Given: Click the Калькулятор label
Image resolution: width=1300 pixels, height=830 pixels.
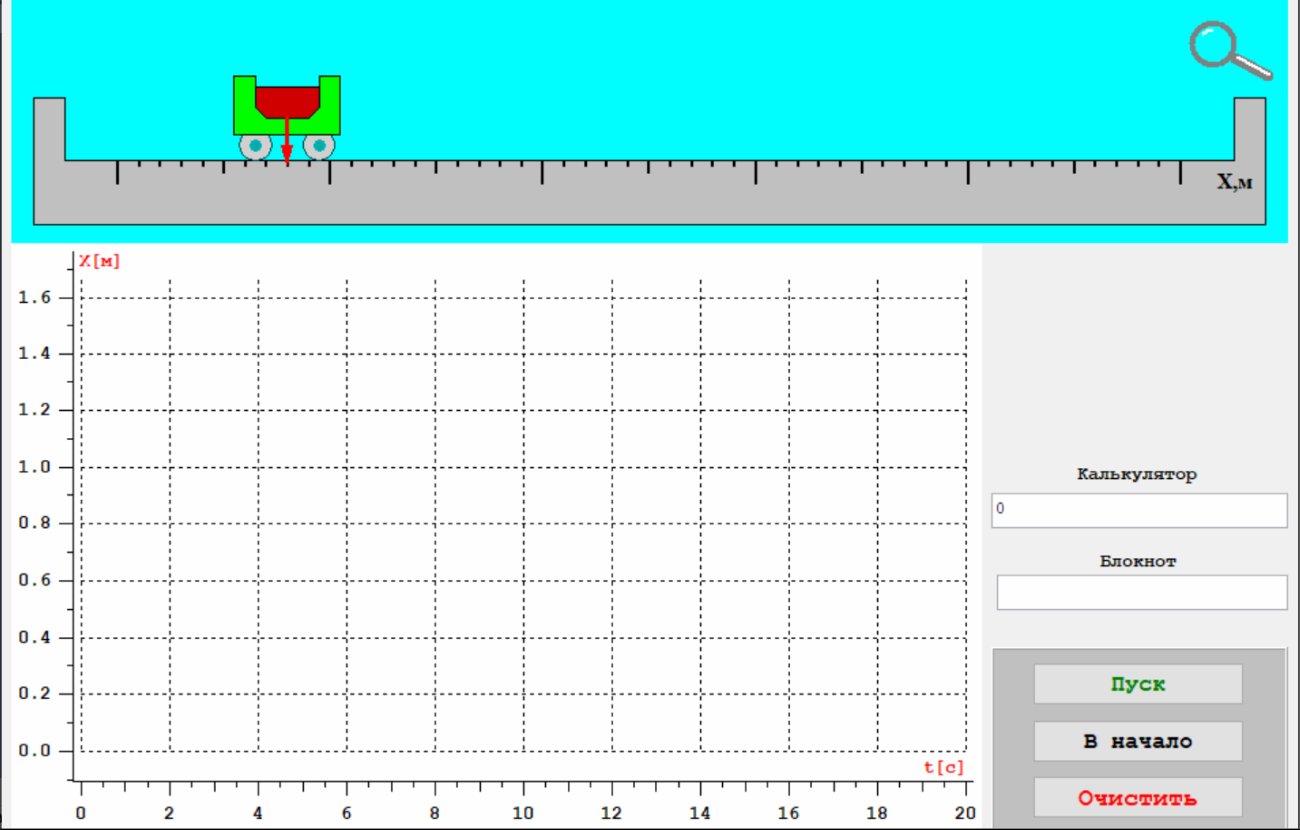Looking at the screenshot, I should click(1137, 474).
